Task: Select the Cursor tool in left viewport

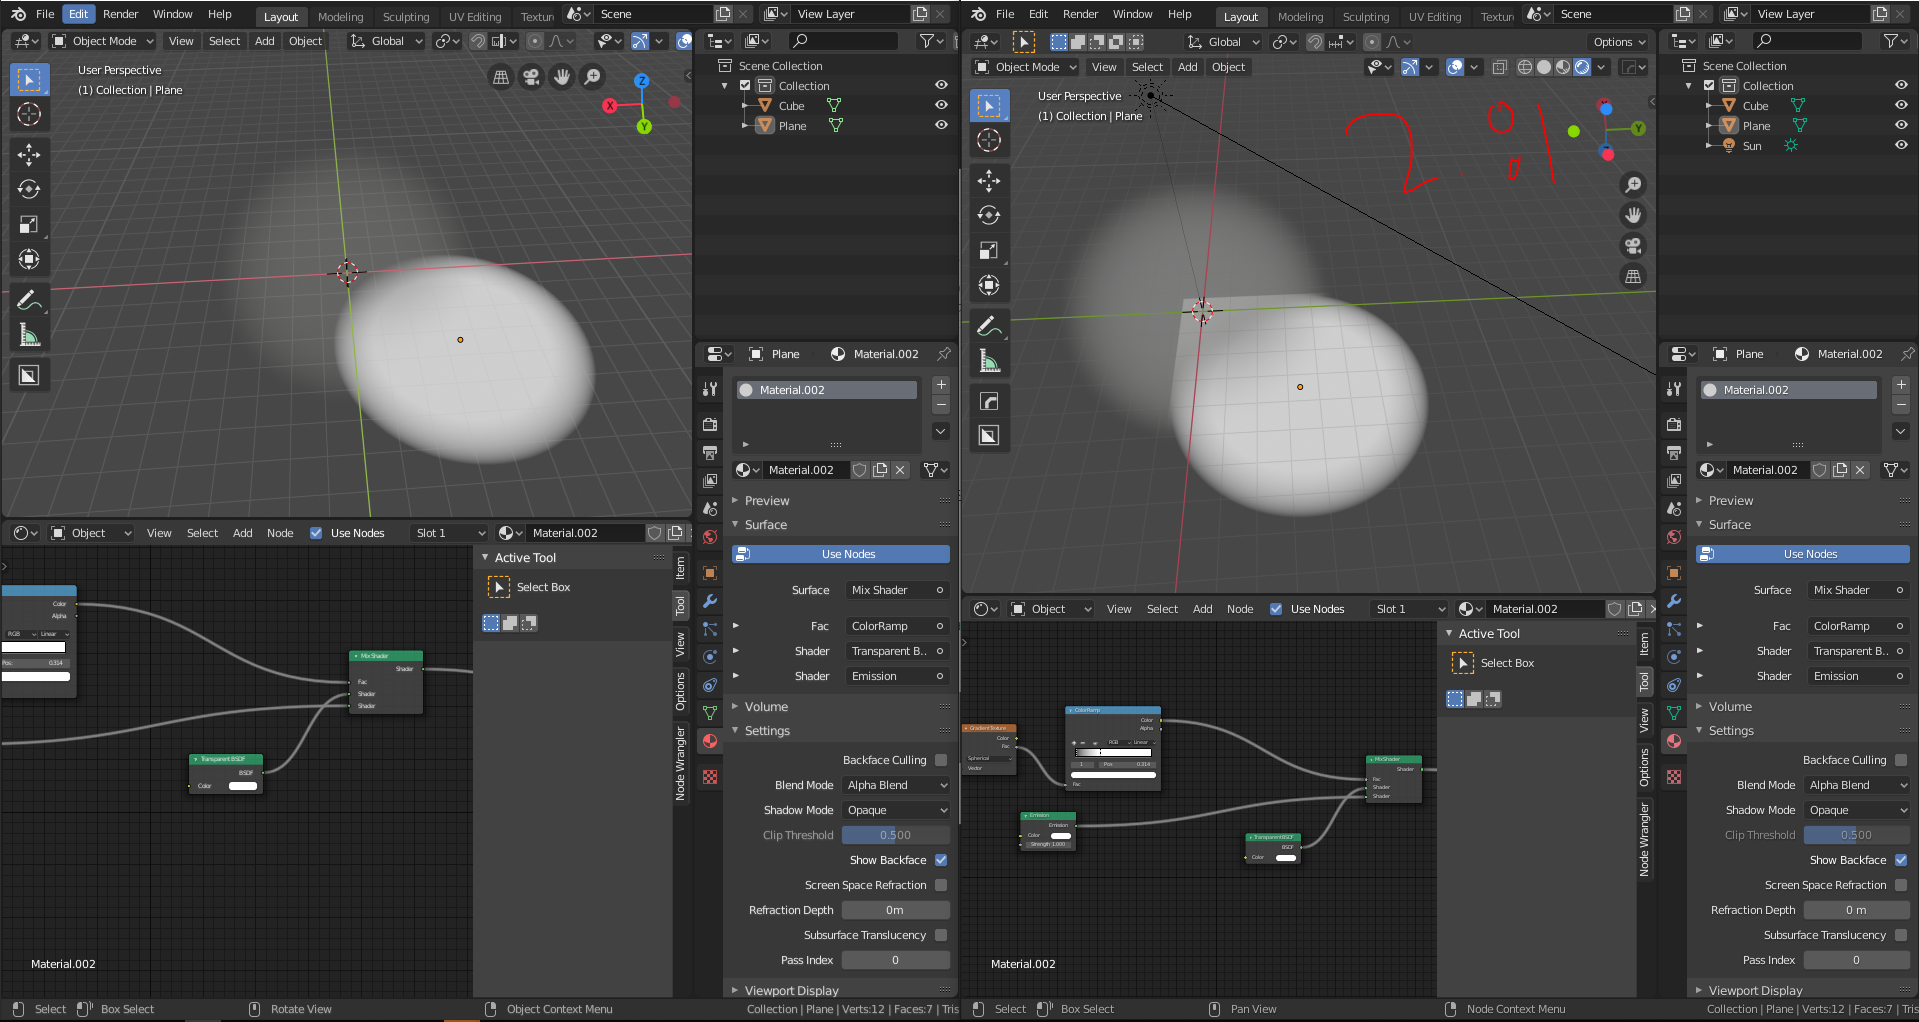Action: click(29, 114)
